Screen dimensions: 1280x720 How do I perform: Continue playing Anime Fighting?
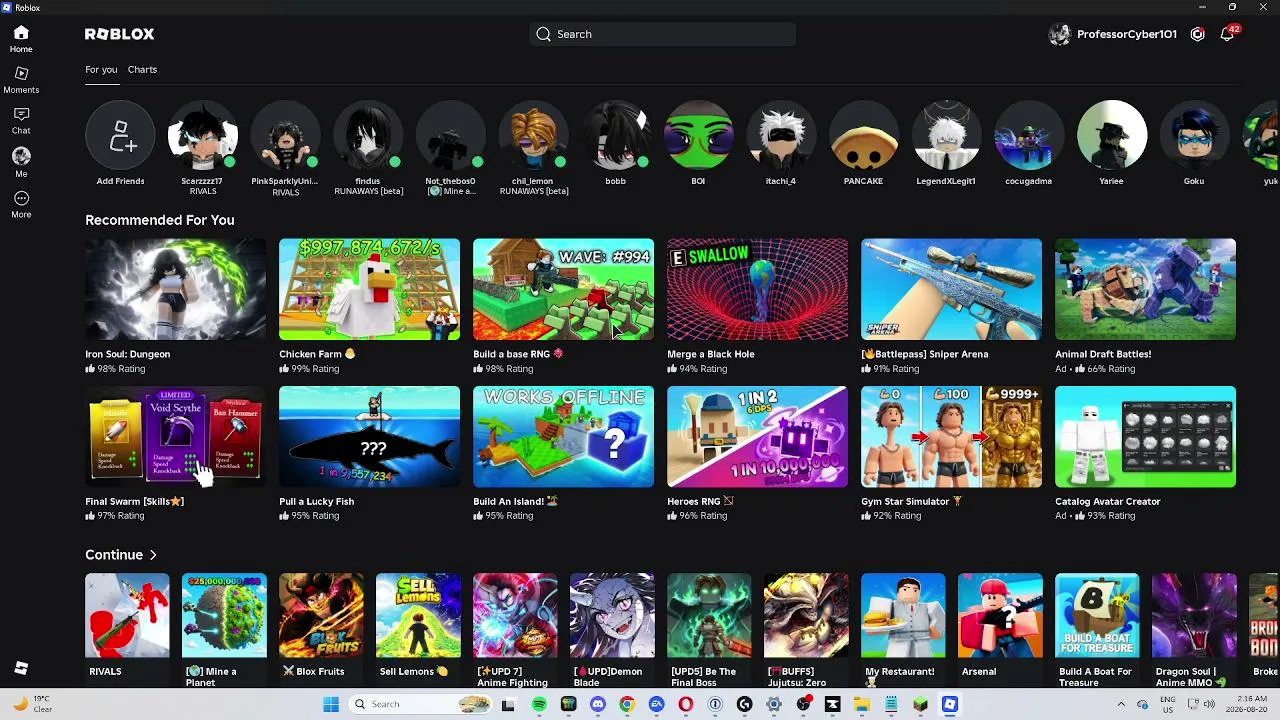tap(515, 615)
